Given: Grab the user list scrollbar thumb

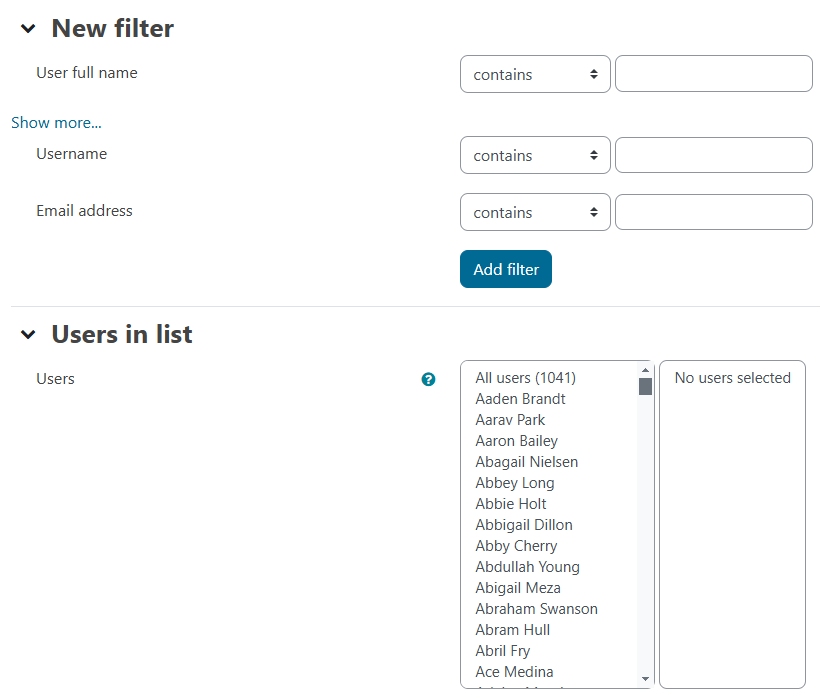Looking at the screenshot, I should [x=645, y=386].
